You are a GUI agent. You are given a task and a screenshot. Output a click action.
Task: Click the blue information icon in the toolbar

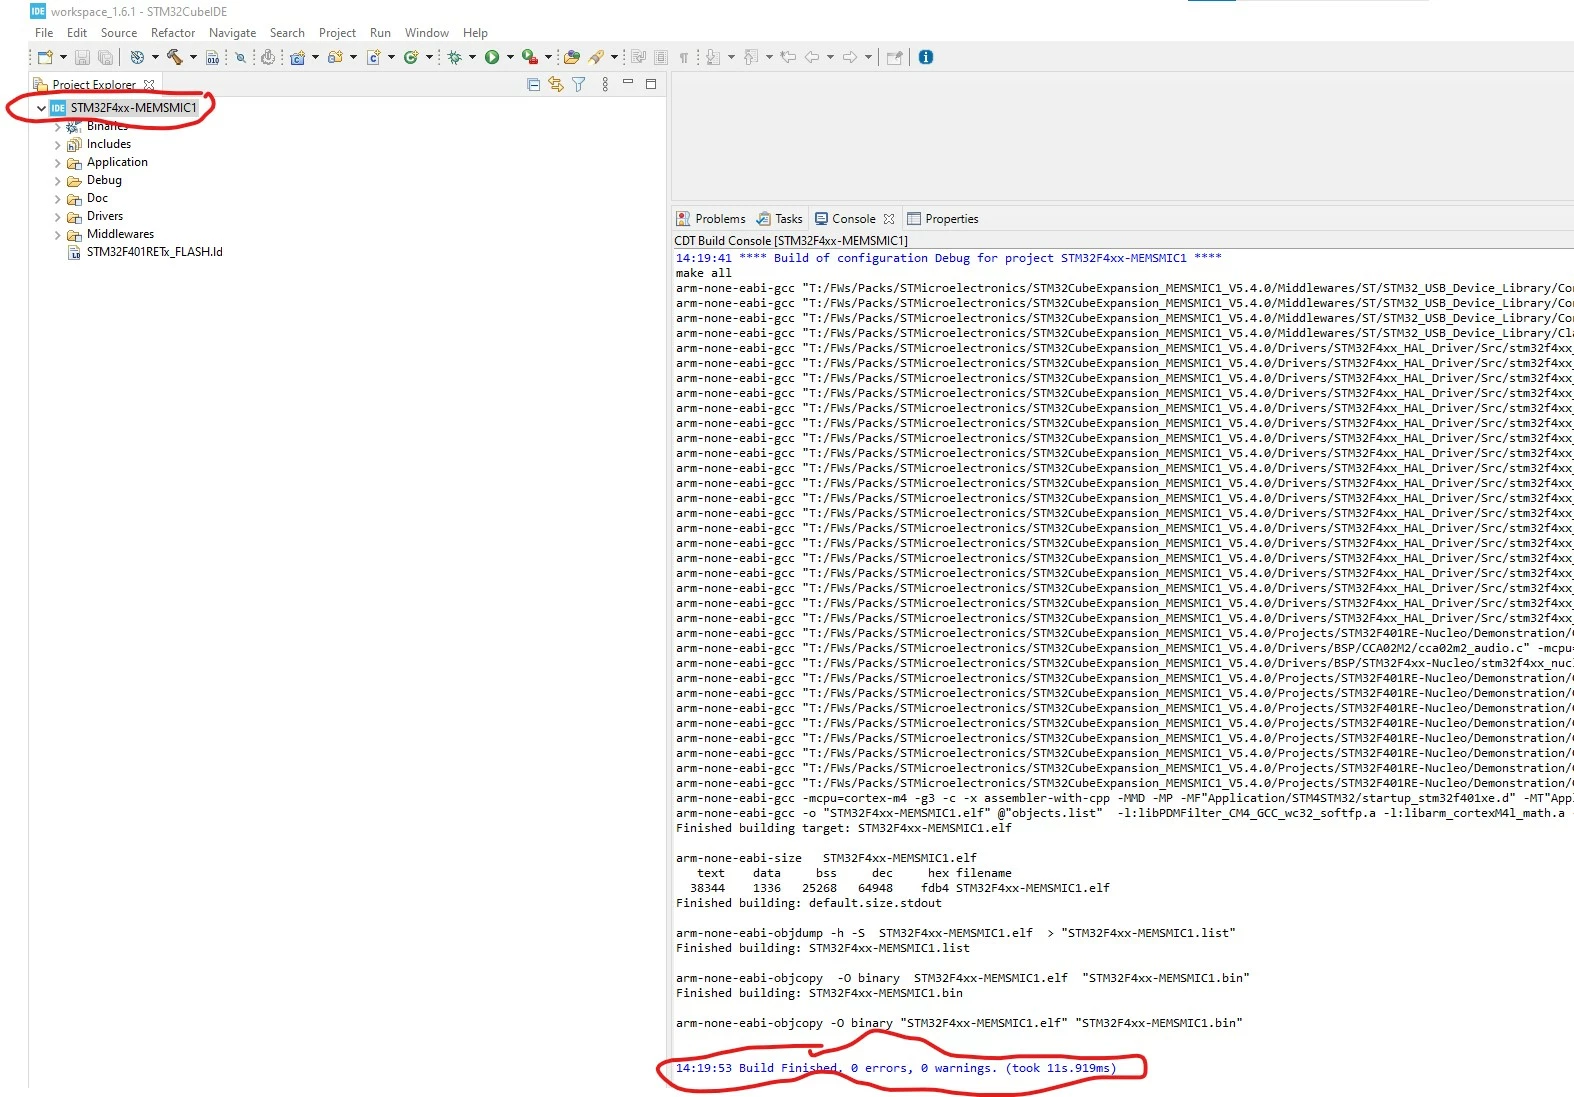click(x=926, y=57)
